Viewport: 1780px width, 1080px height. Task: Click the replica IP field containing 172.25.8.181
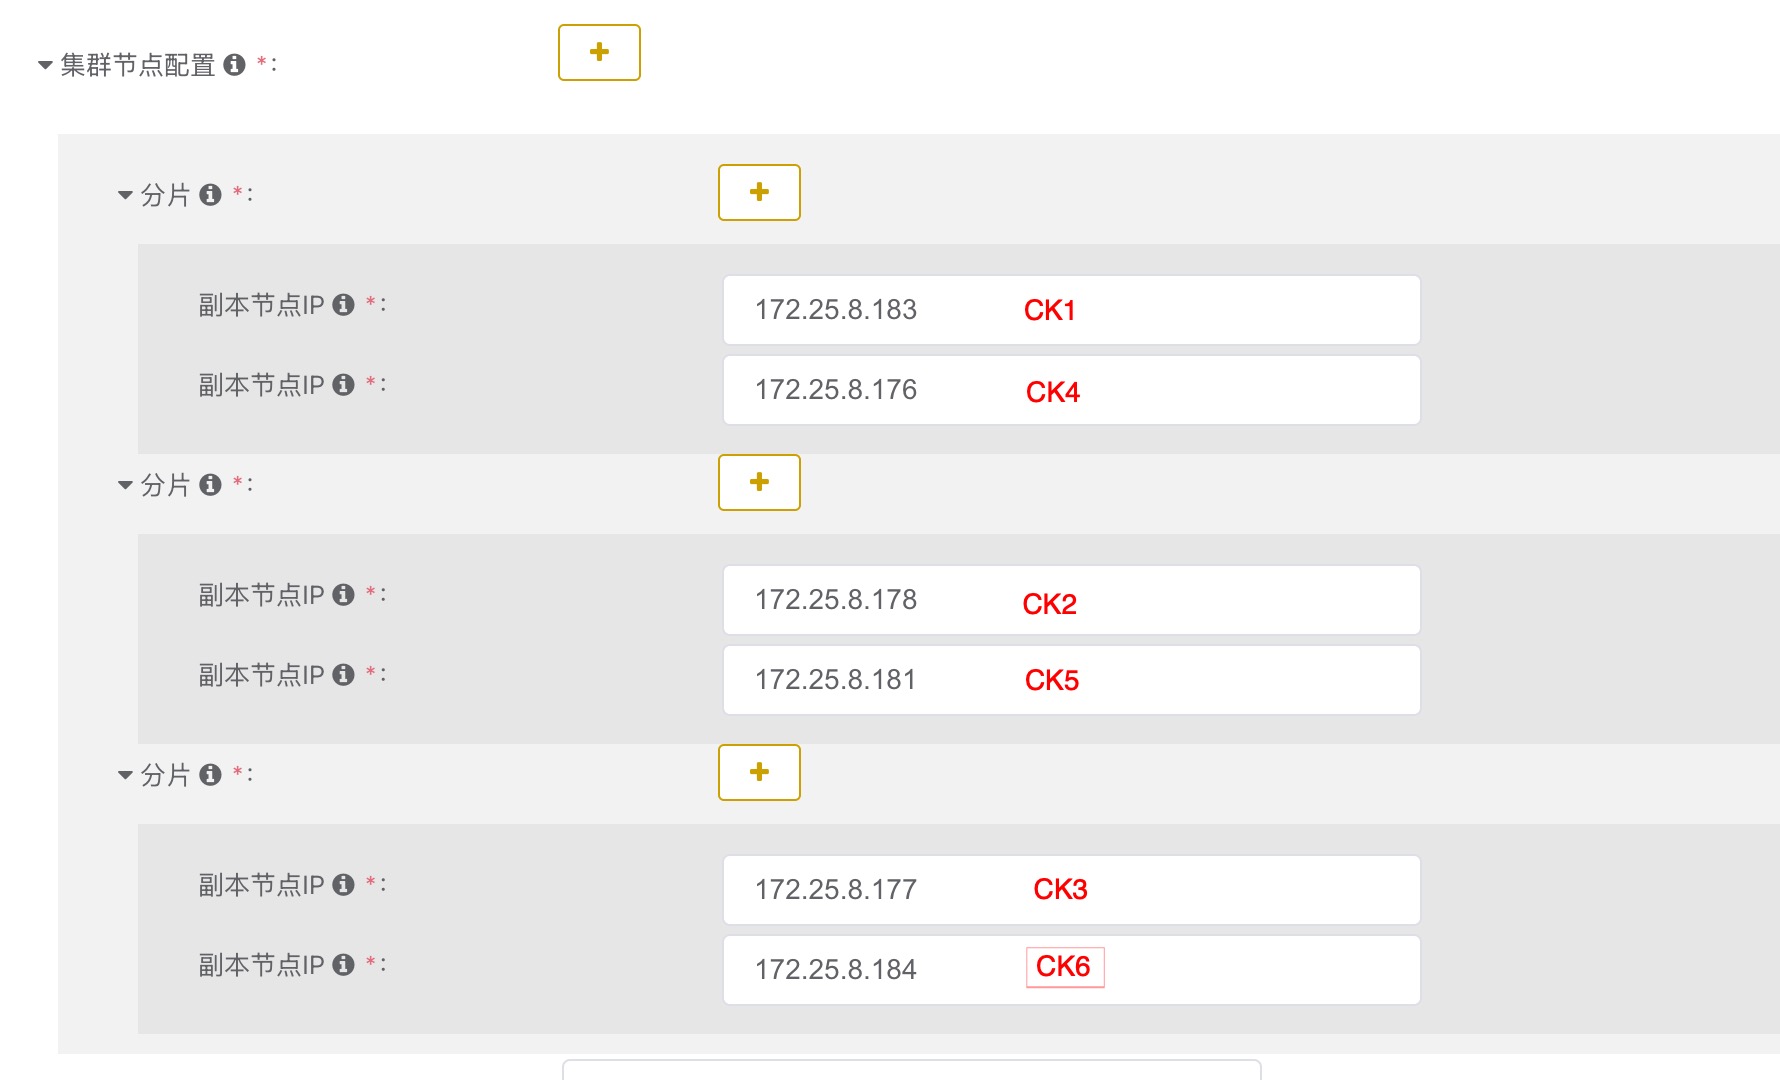tap(1071, 680)
